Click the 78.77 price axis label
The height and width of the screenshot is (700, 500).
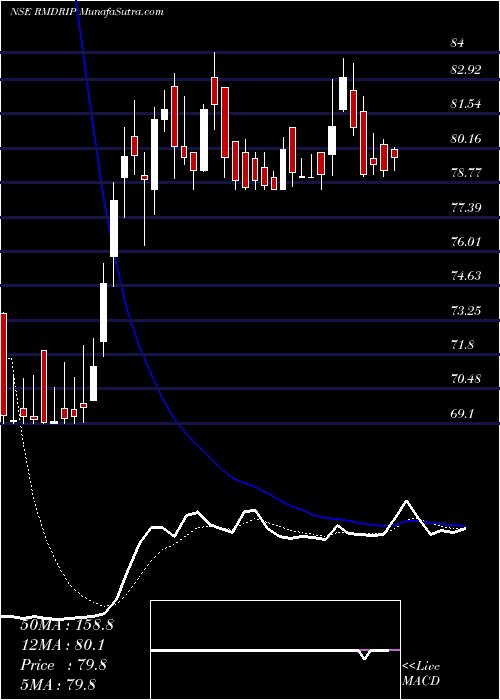[467, 173]
